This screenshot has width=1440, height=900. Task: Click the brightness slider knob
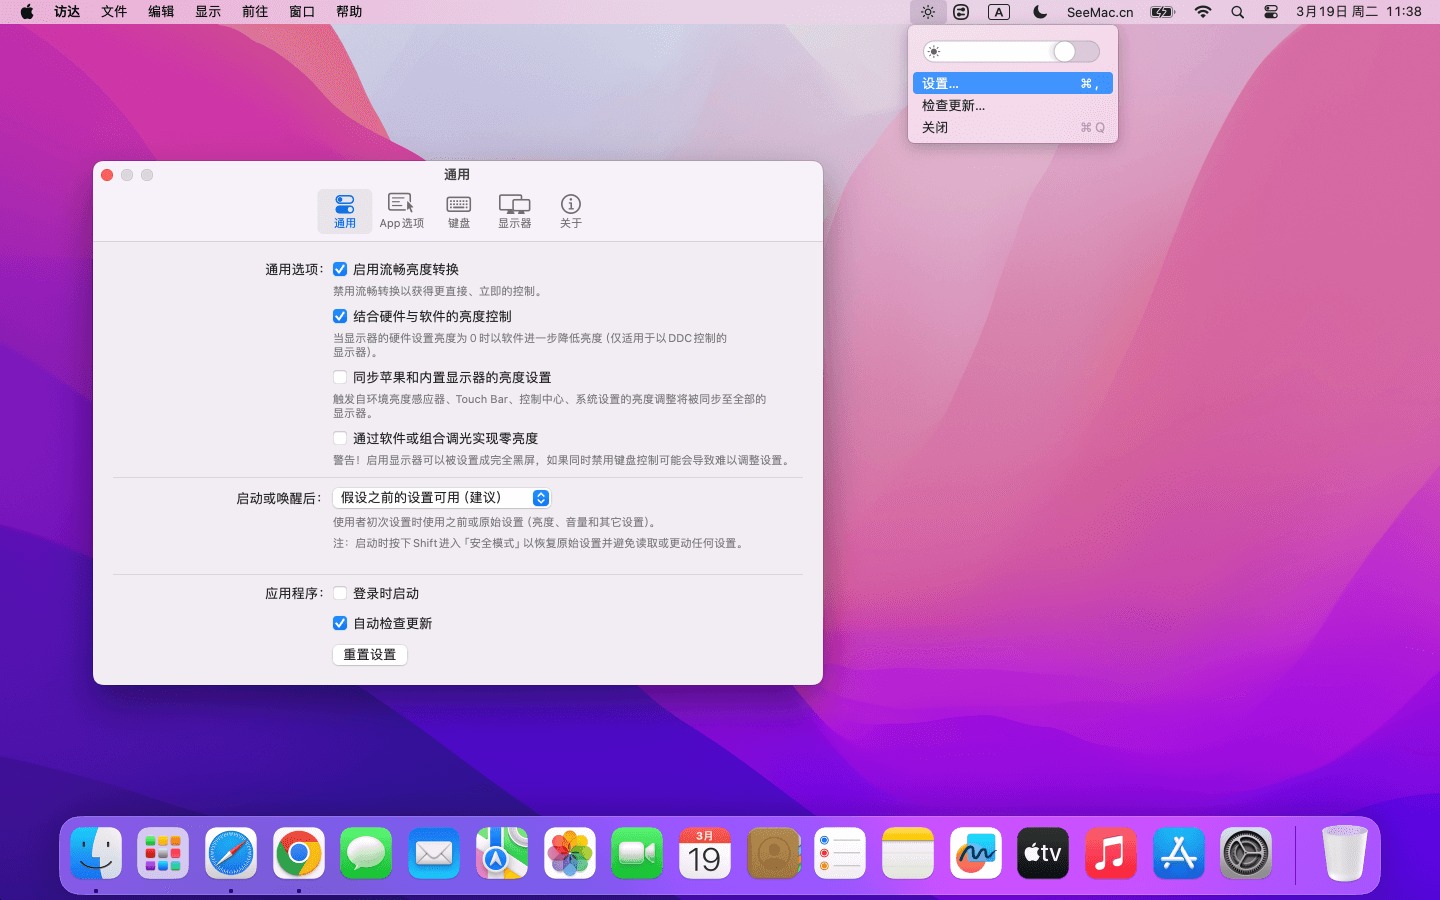click(x=1064, y=51)
